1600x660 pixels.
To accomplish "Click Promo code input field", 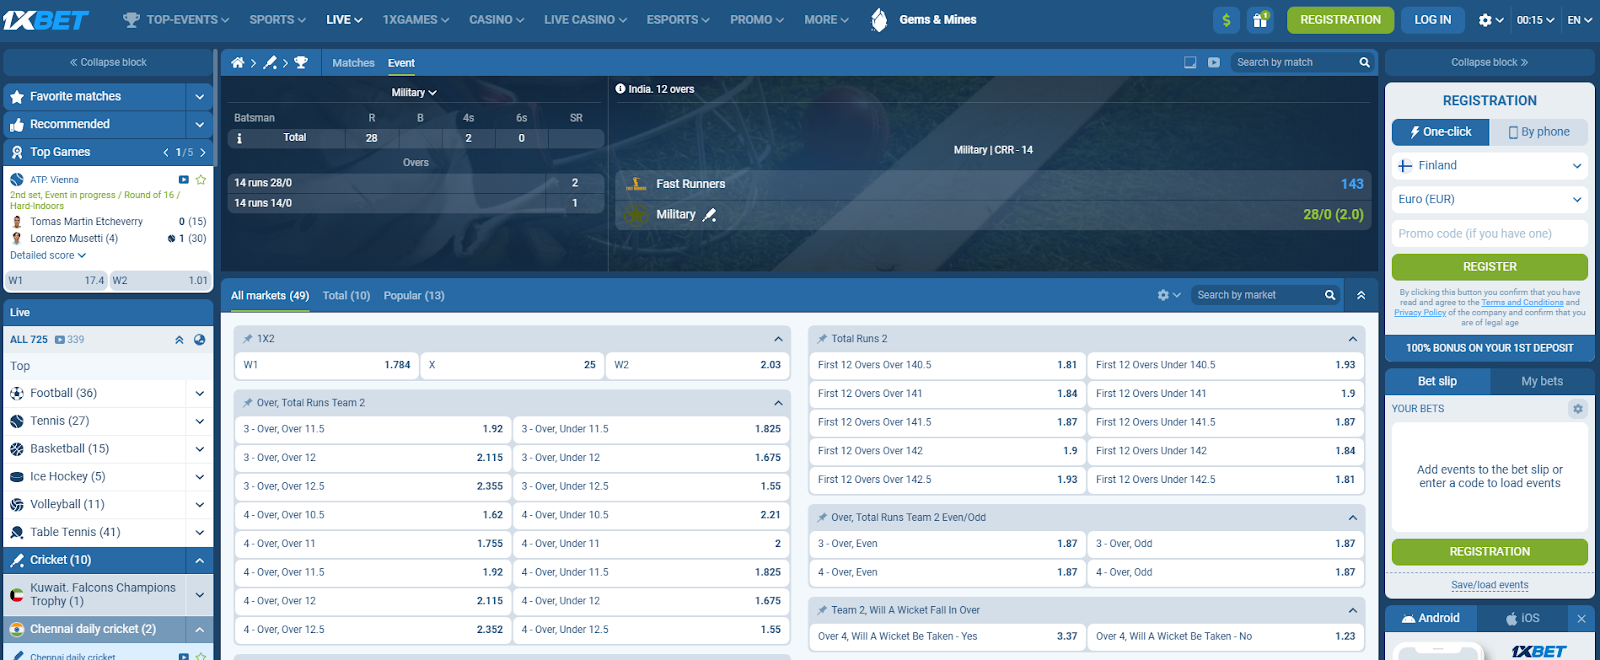I will click(1490, 234).
